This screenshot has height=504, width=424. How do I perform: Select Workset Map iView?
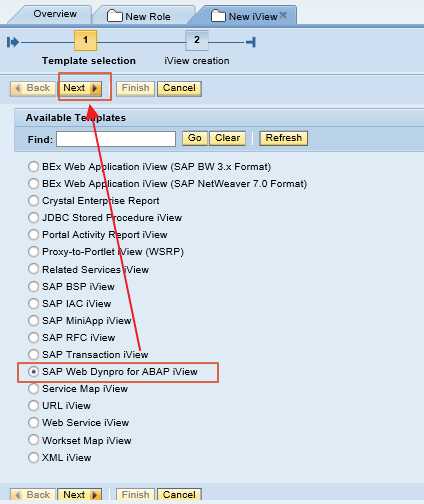click(33, 440)
